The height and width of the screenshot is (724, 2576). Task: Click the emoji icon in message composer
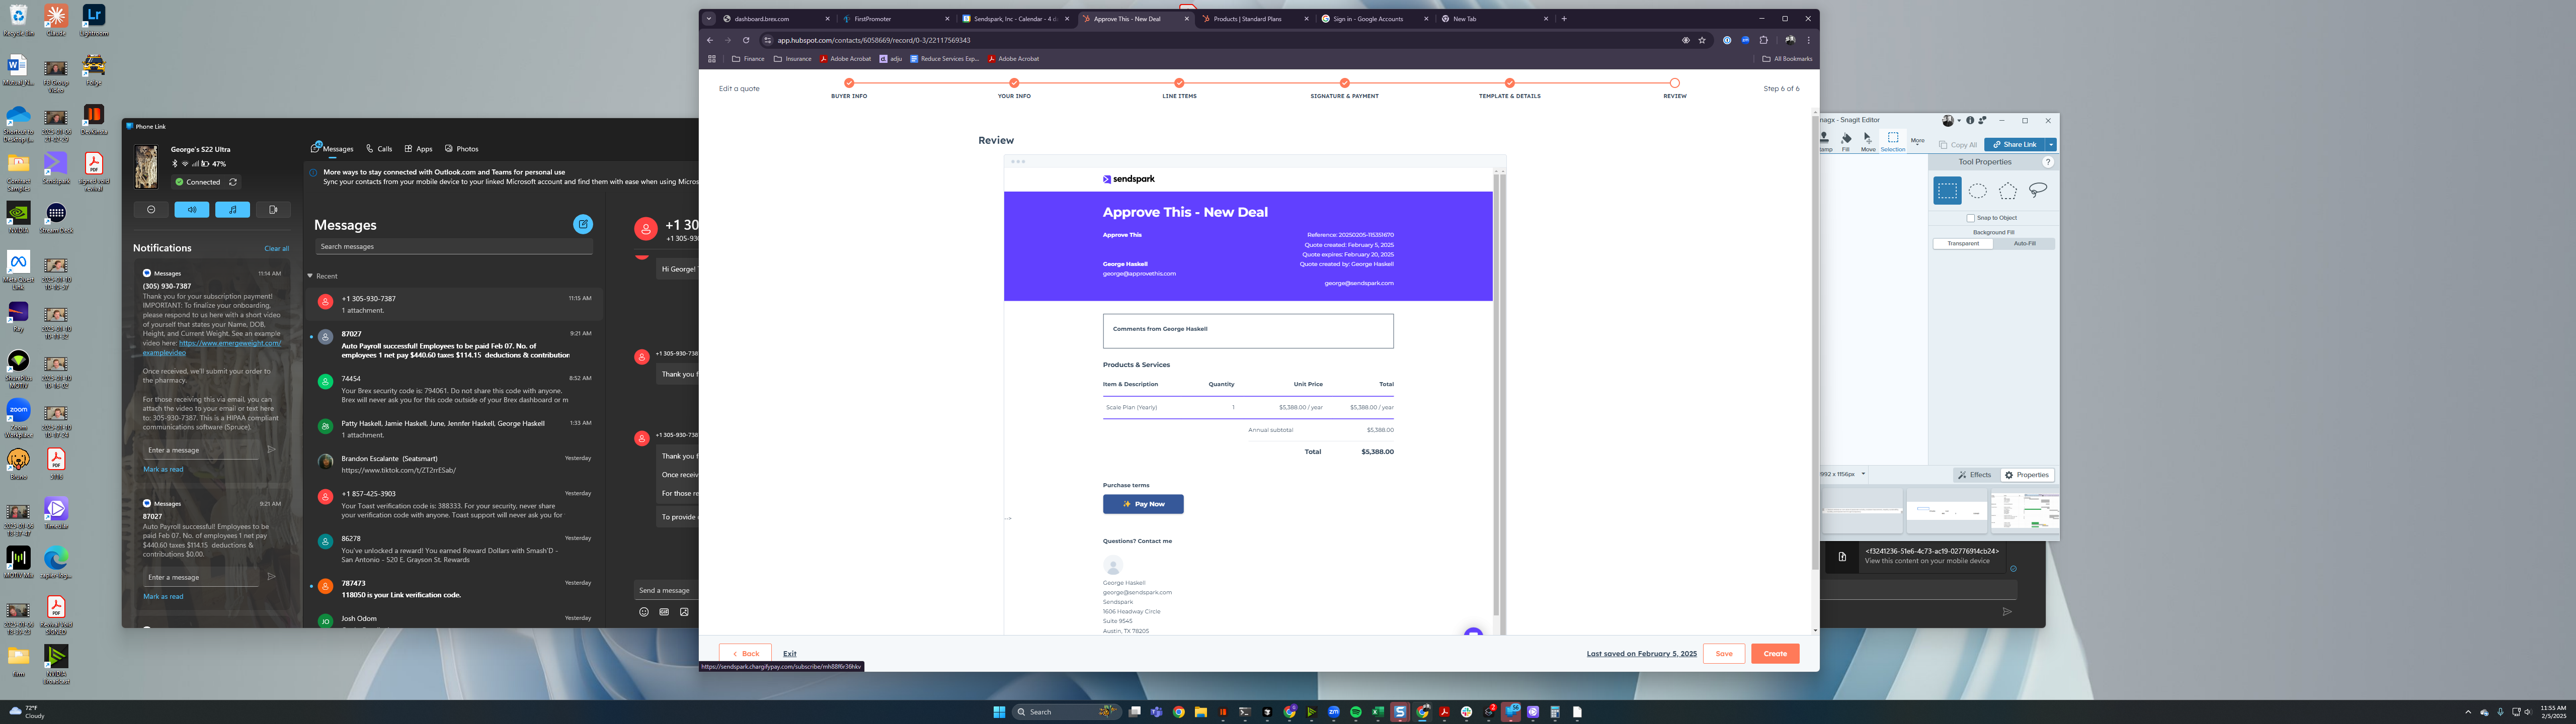coord(644,612)
